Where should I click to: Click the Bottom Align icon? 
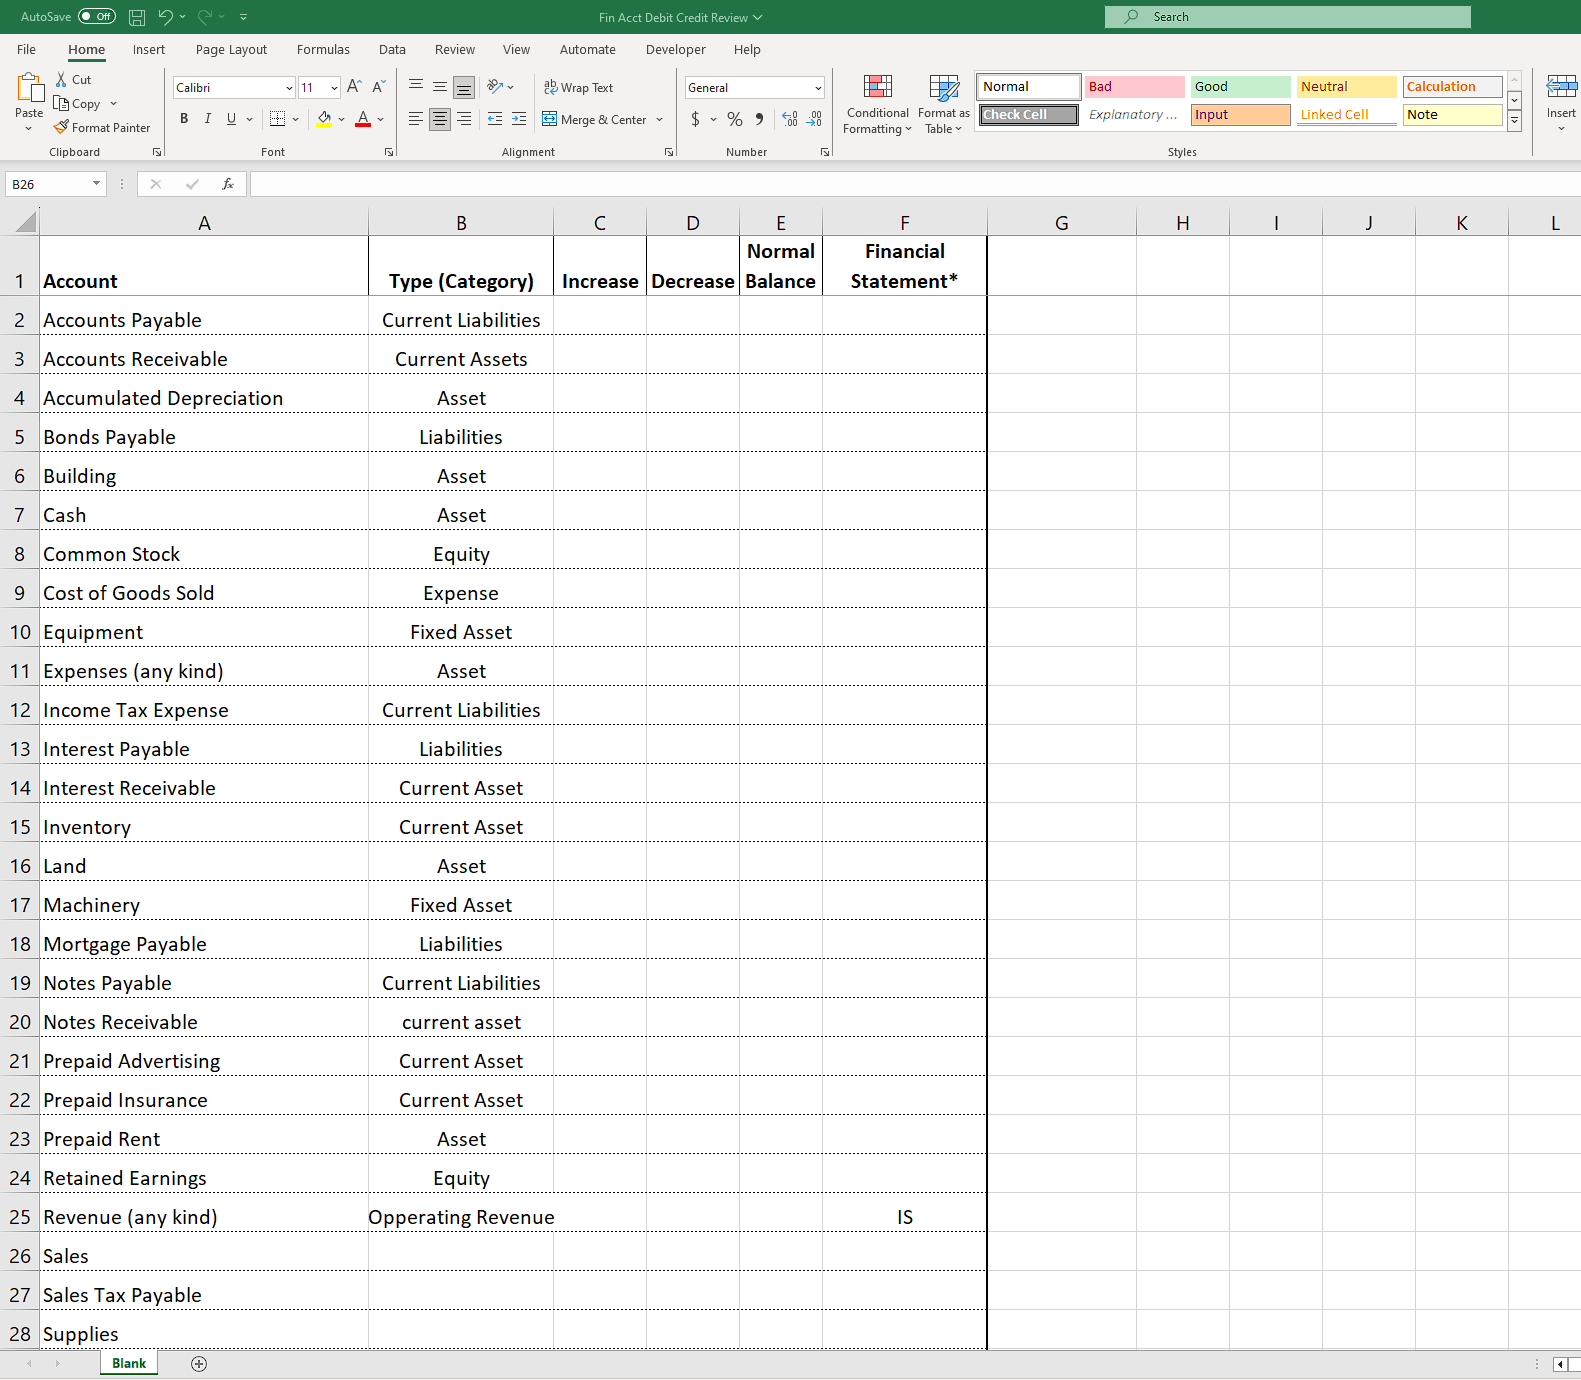pos(464,87)
